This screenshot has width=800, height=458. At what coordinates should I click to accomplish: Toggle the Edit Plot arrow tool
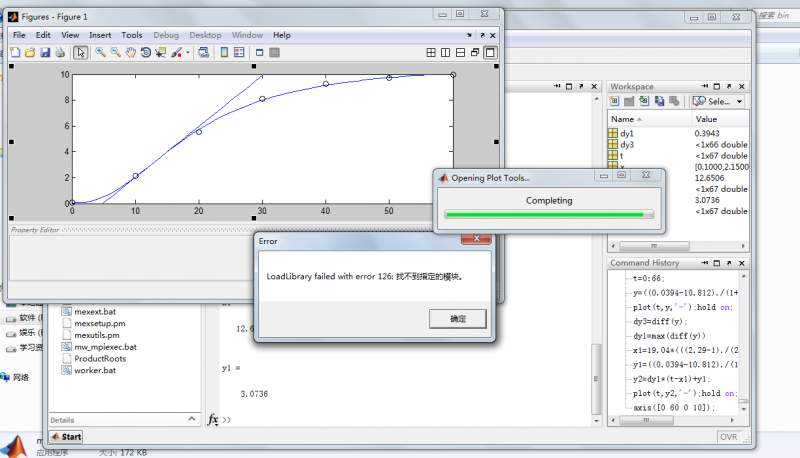tap(81, 53)
